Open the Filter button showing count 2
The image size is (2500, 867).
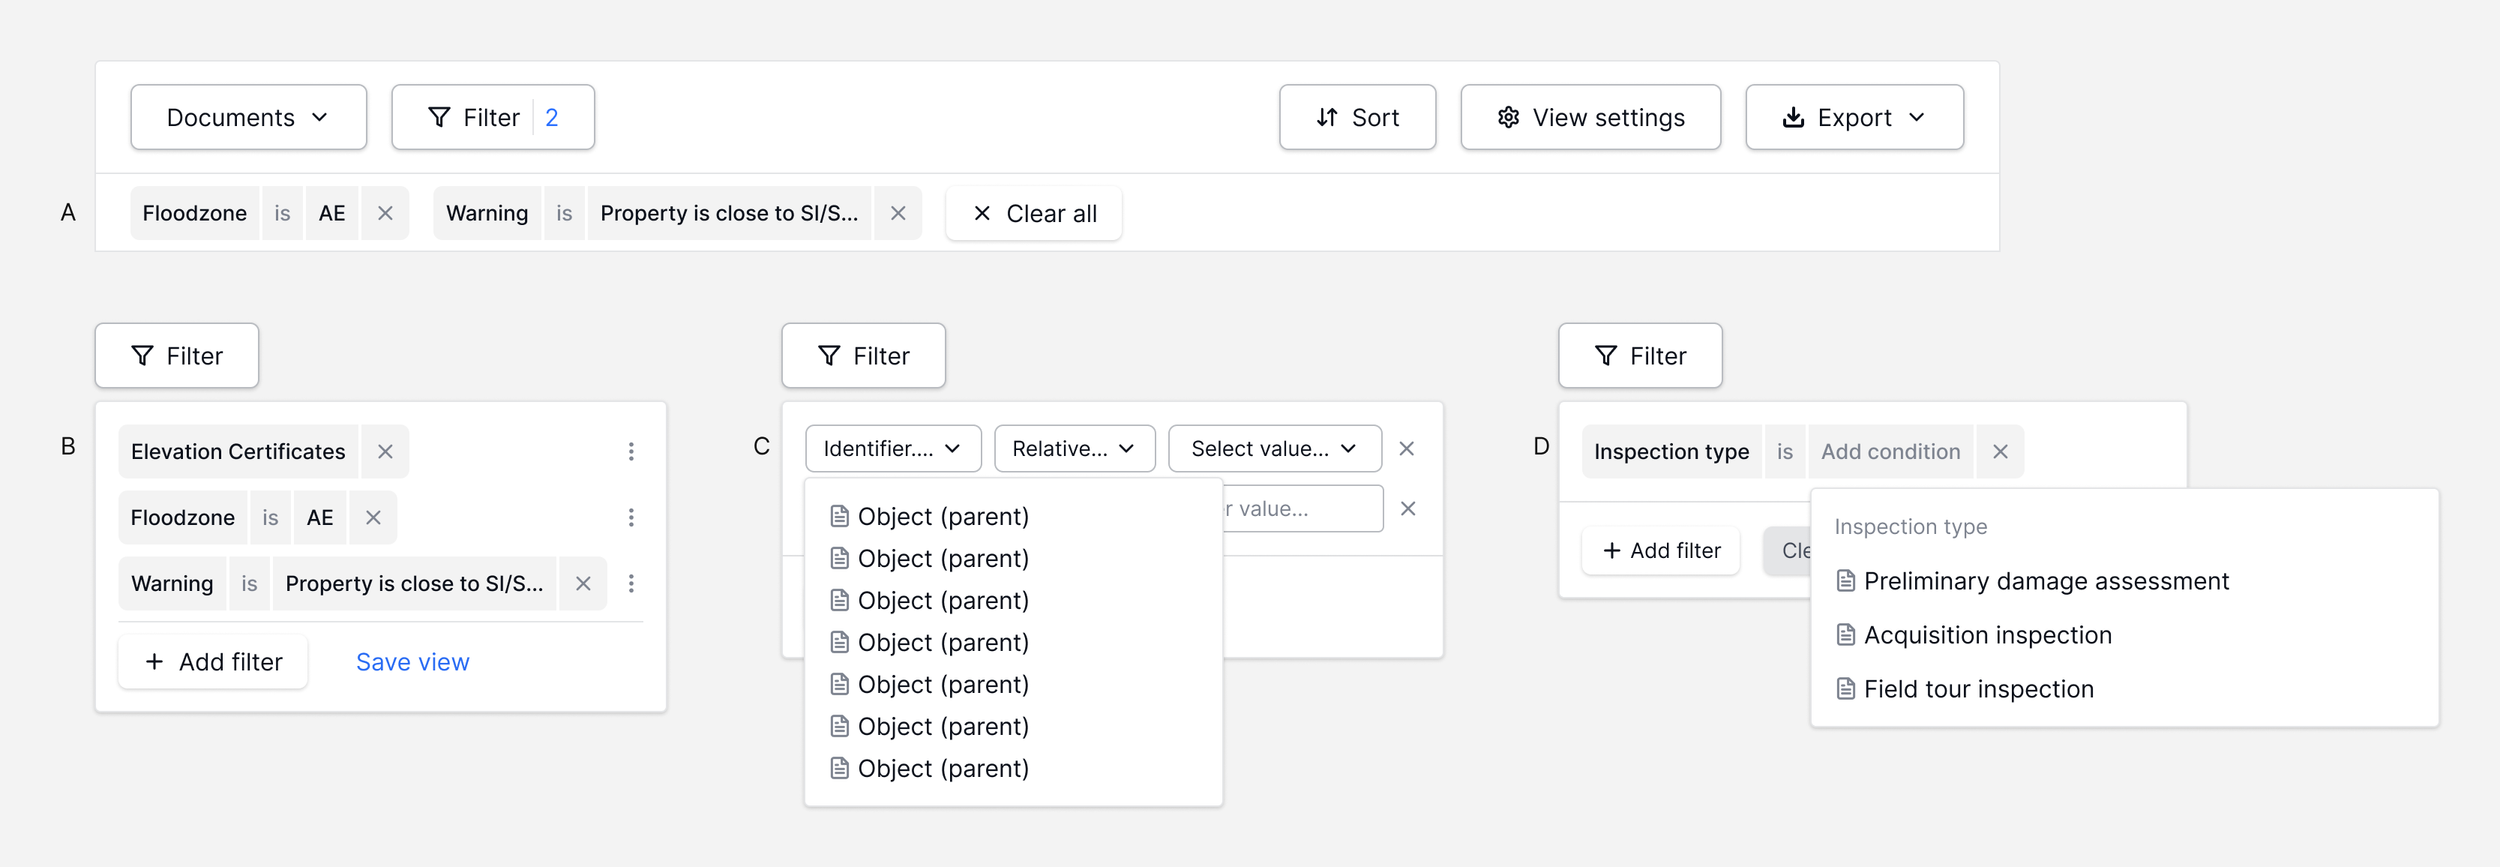[493, 118]
